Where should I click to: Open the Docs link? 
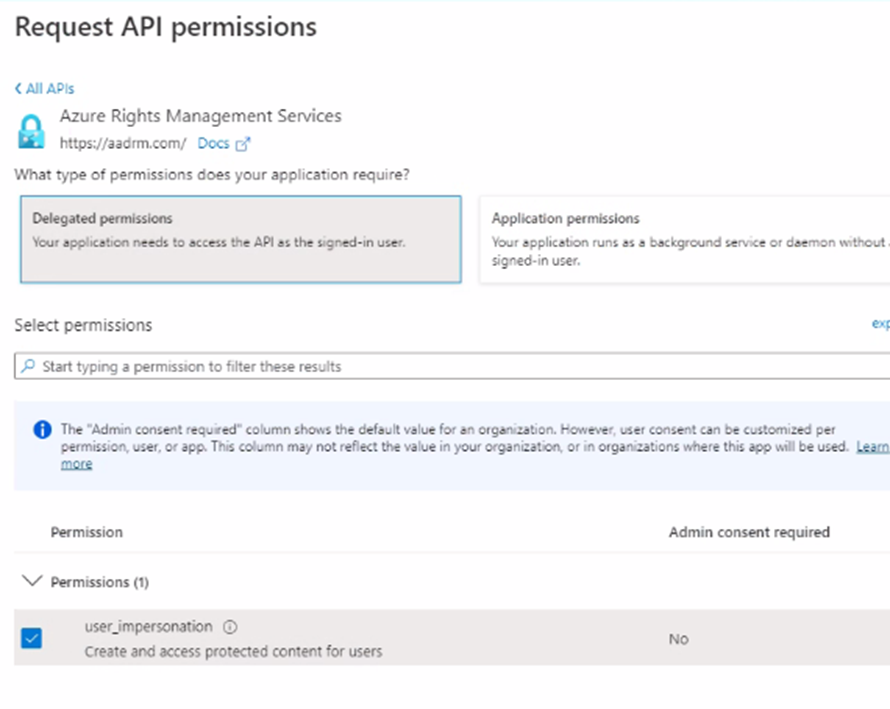(213, 144)
